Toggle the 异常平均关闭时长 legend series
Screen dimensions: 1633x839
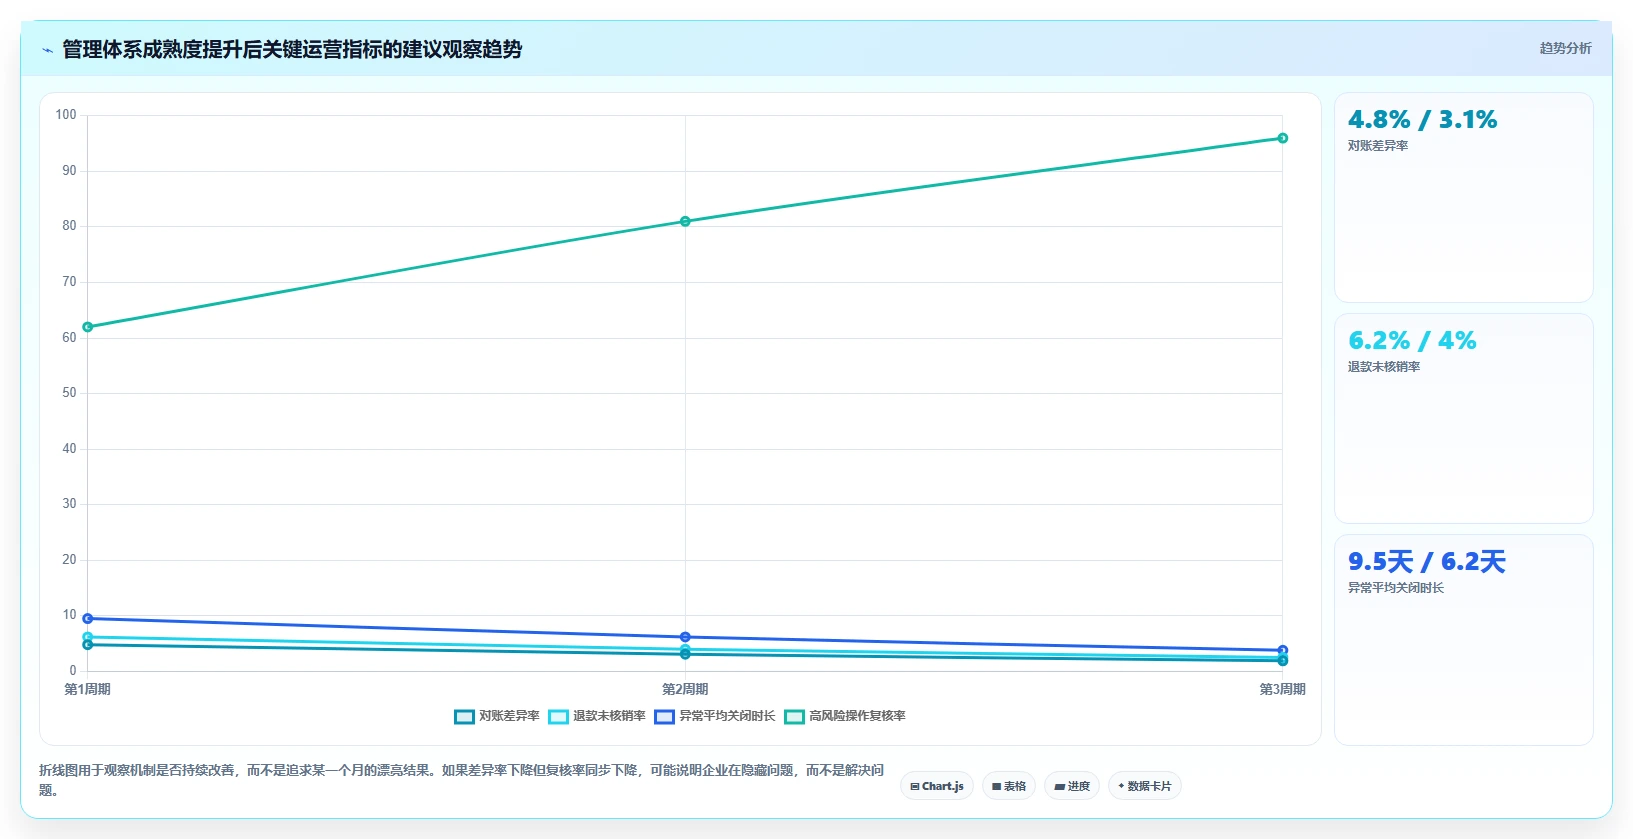[715, 716]
